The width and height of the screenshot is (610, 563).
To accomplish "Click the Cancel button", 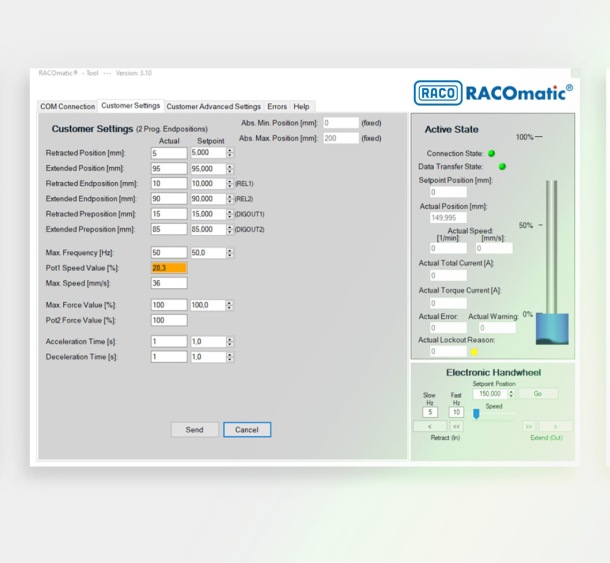I will pos(247,429).
